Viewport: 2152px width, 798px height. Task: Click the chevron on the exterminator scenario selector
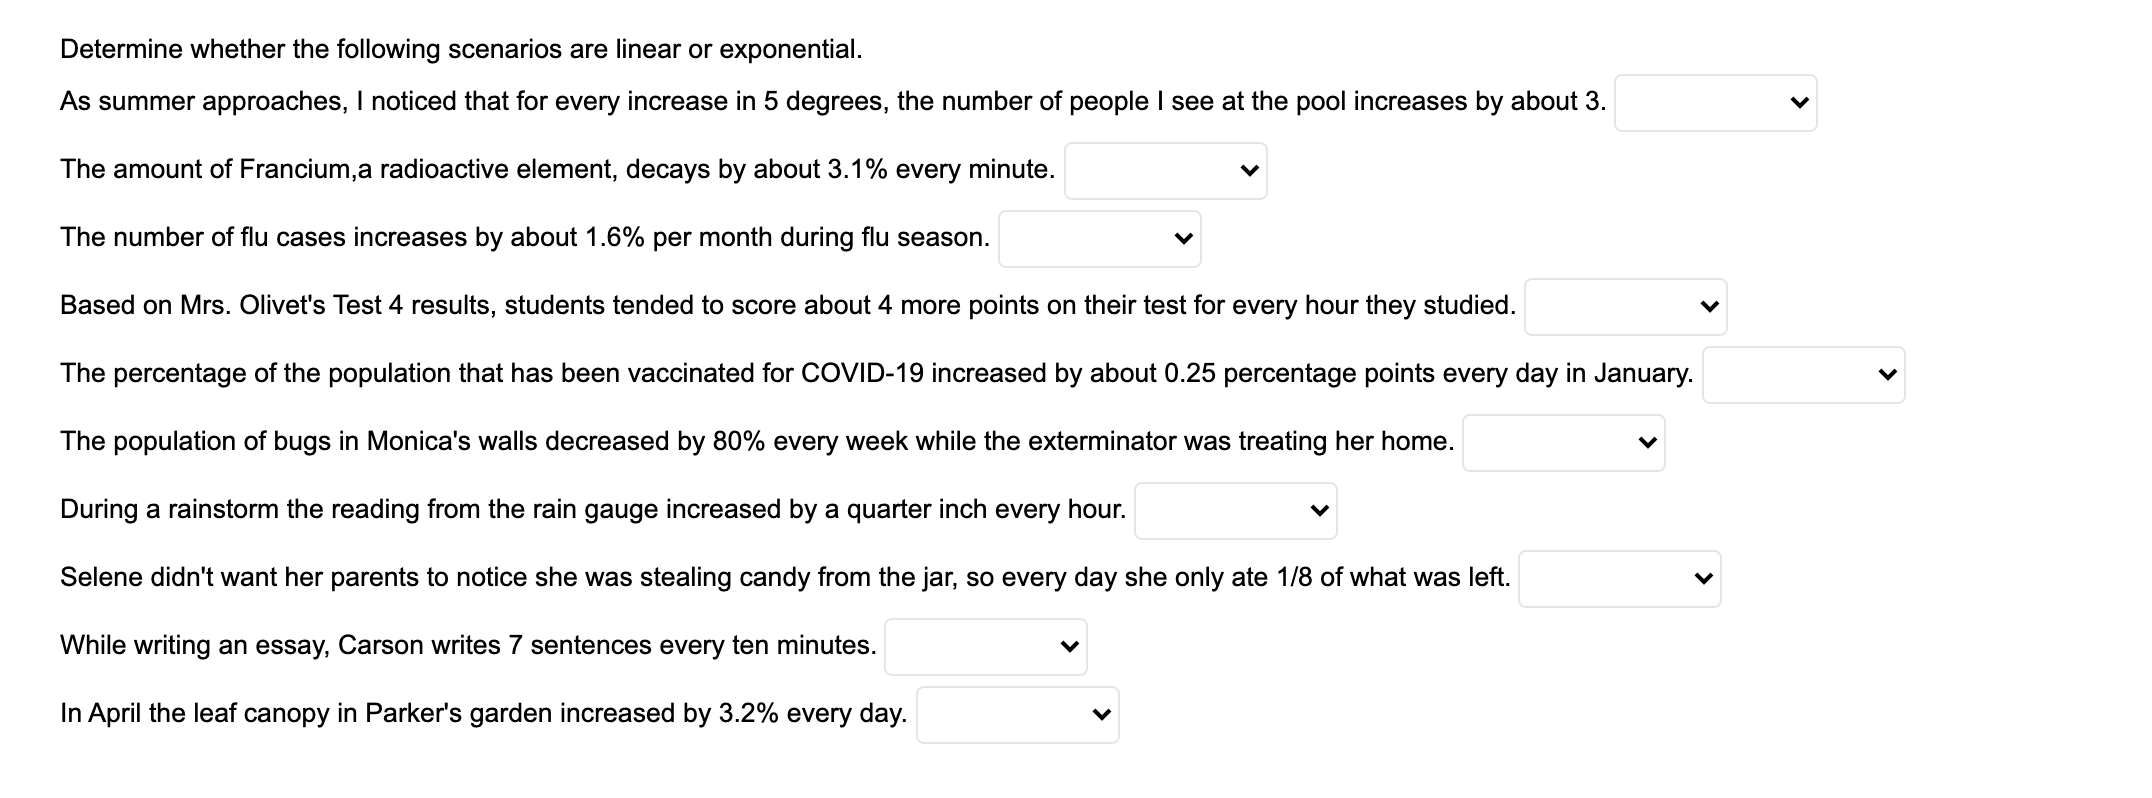point(1645,443)
